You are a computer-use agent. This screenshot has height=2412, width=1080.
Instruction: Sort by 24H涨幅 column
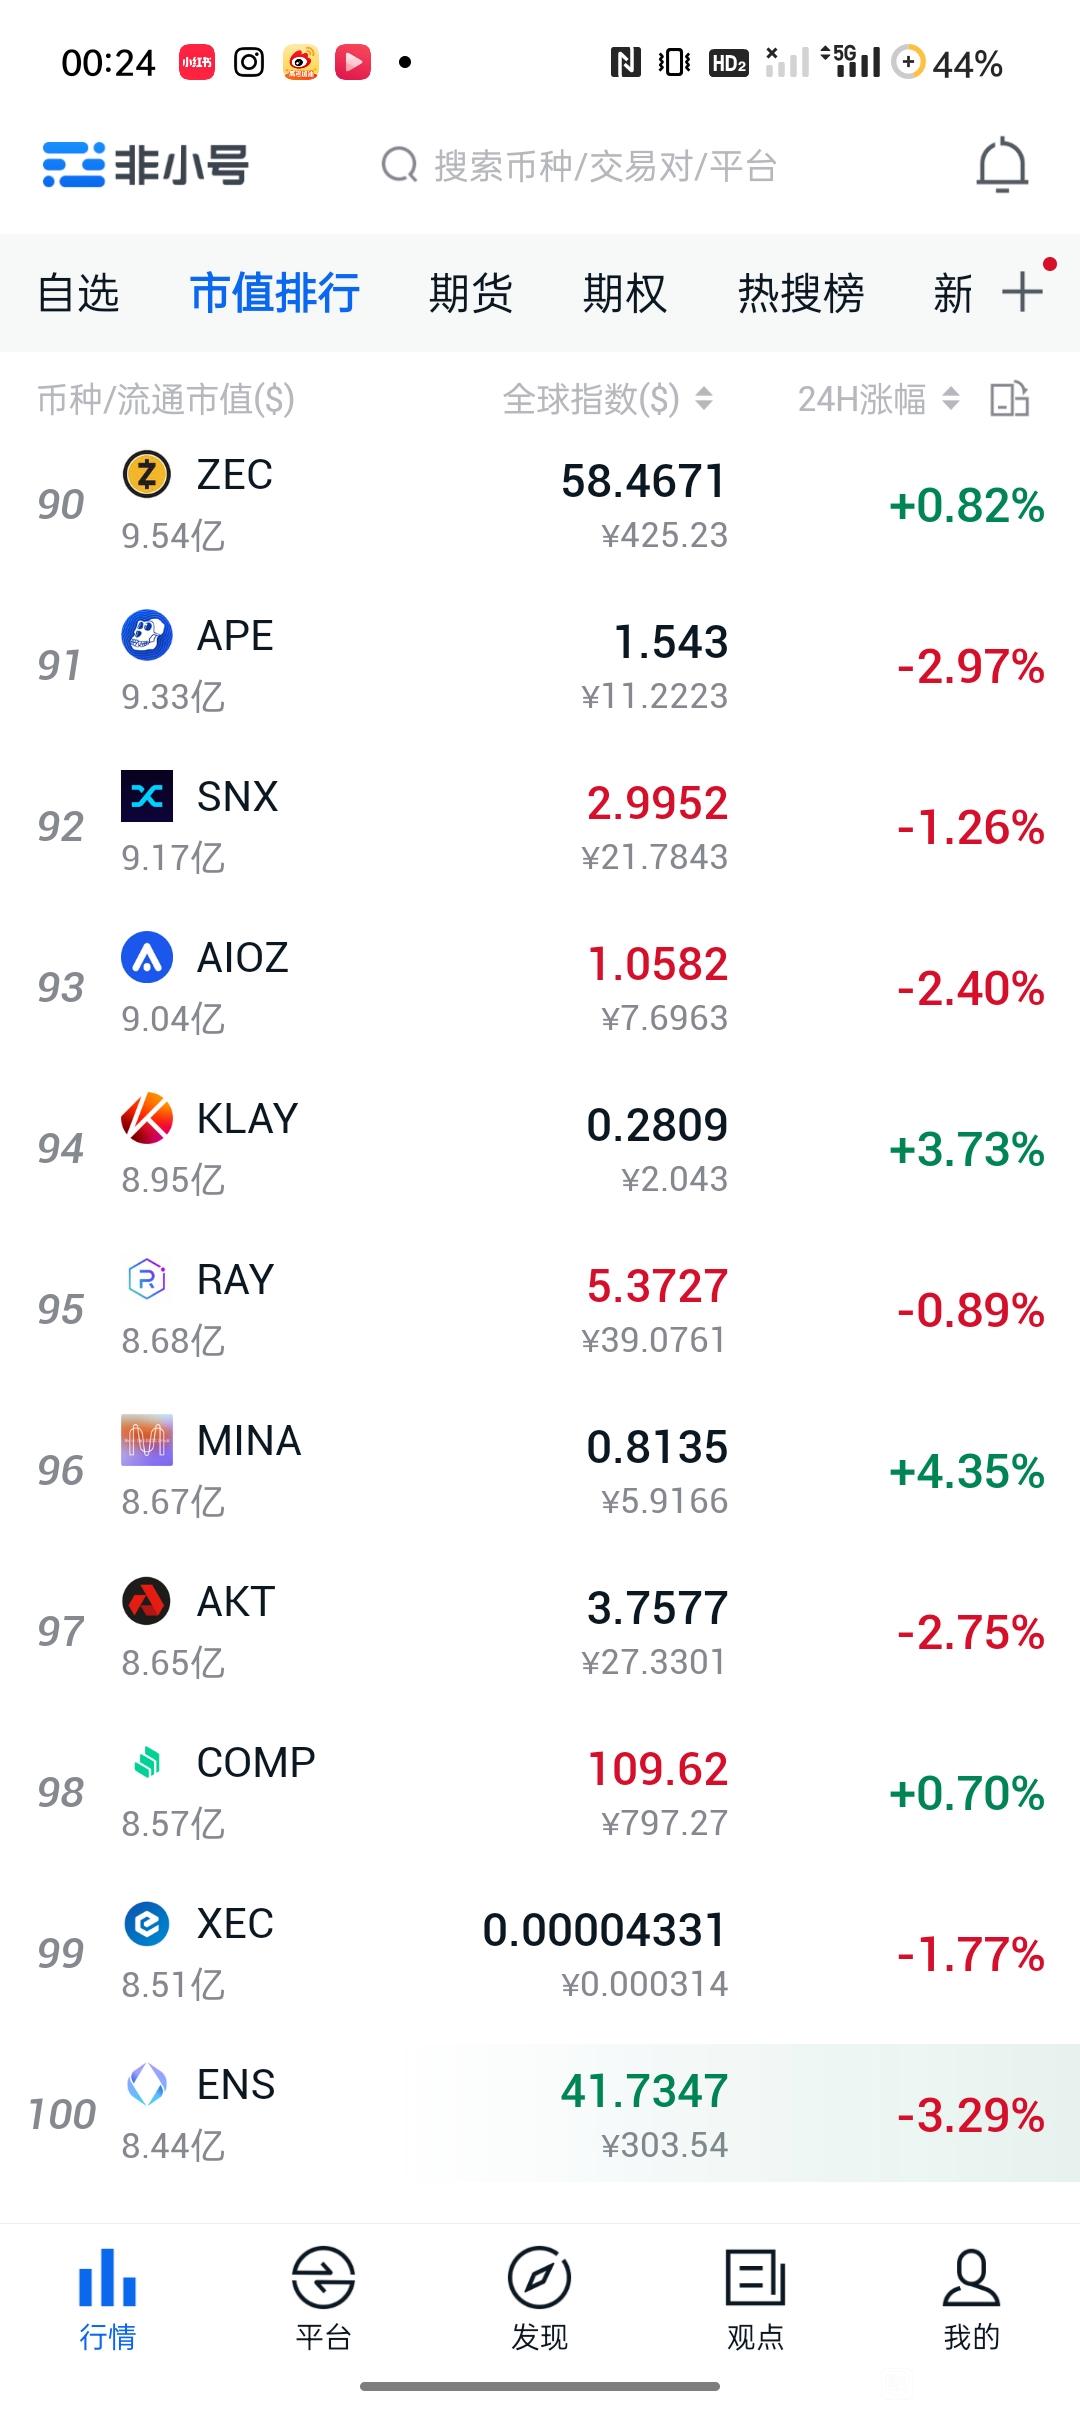coord(878,399)
